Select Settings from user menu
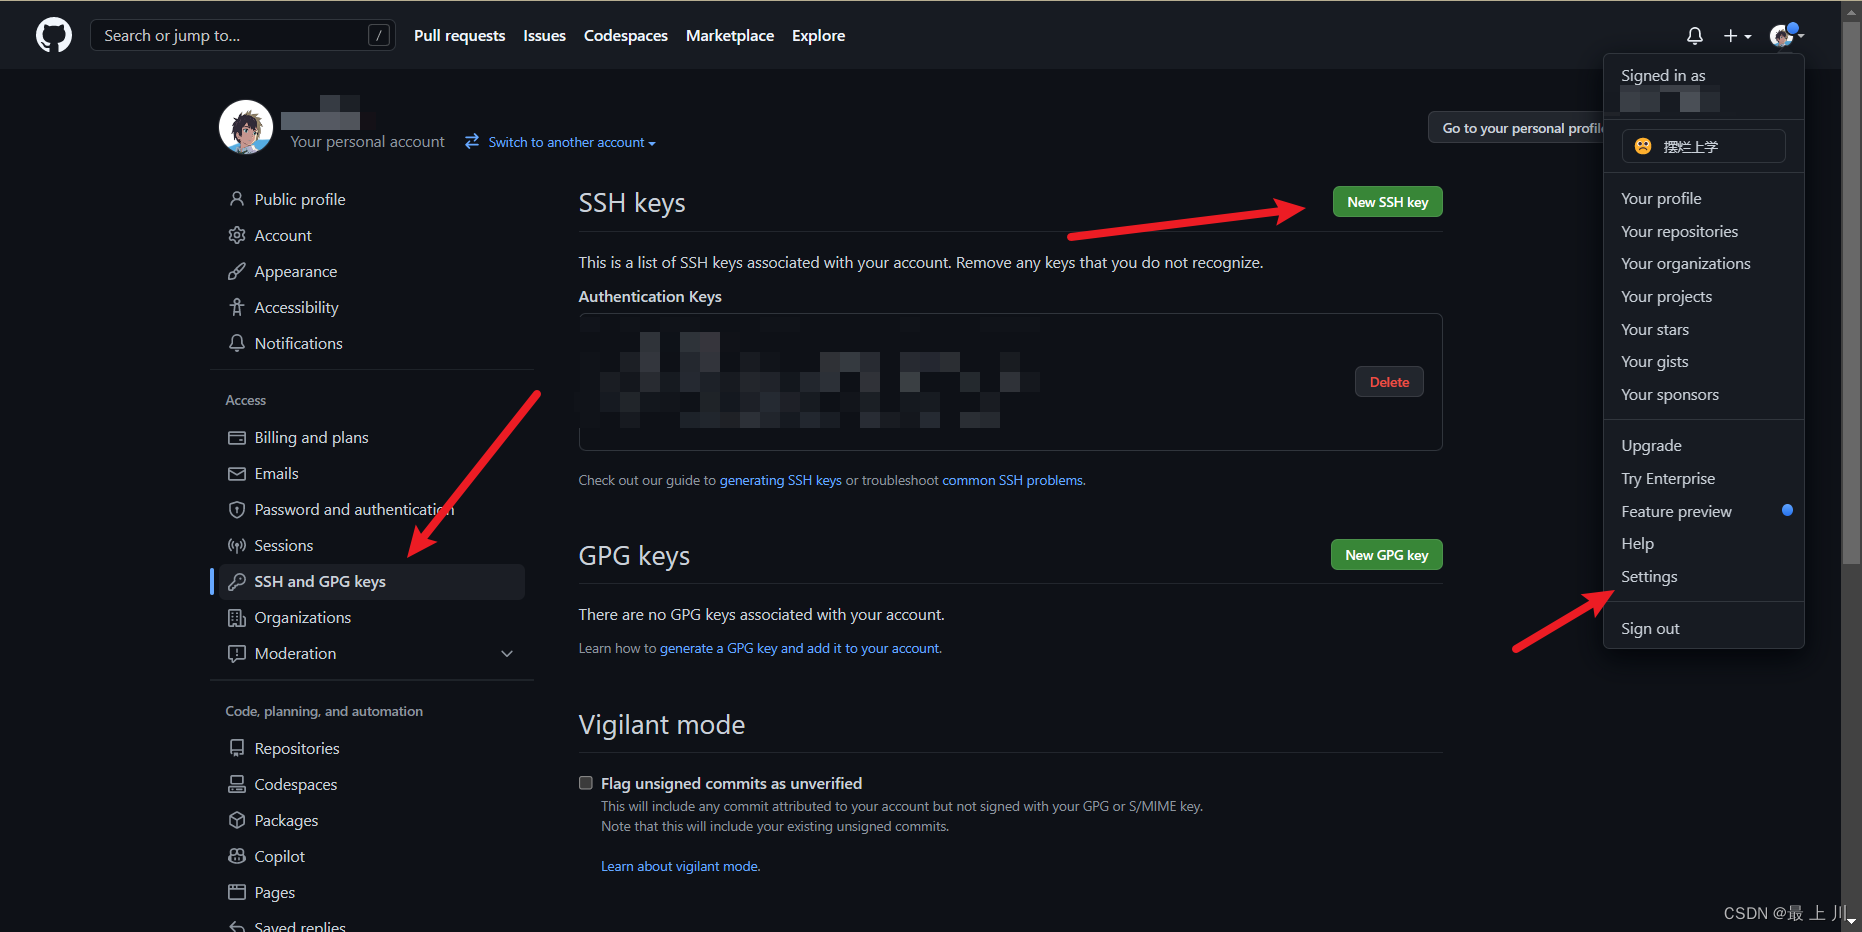This screenshot has height=932, width=1862. click(x=1703, y=576)
